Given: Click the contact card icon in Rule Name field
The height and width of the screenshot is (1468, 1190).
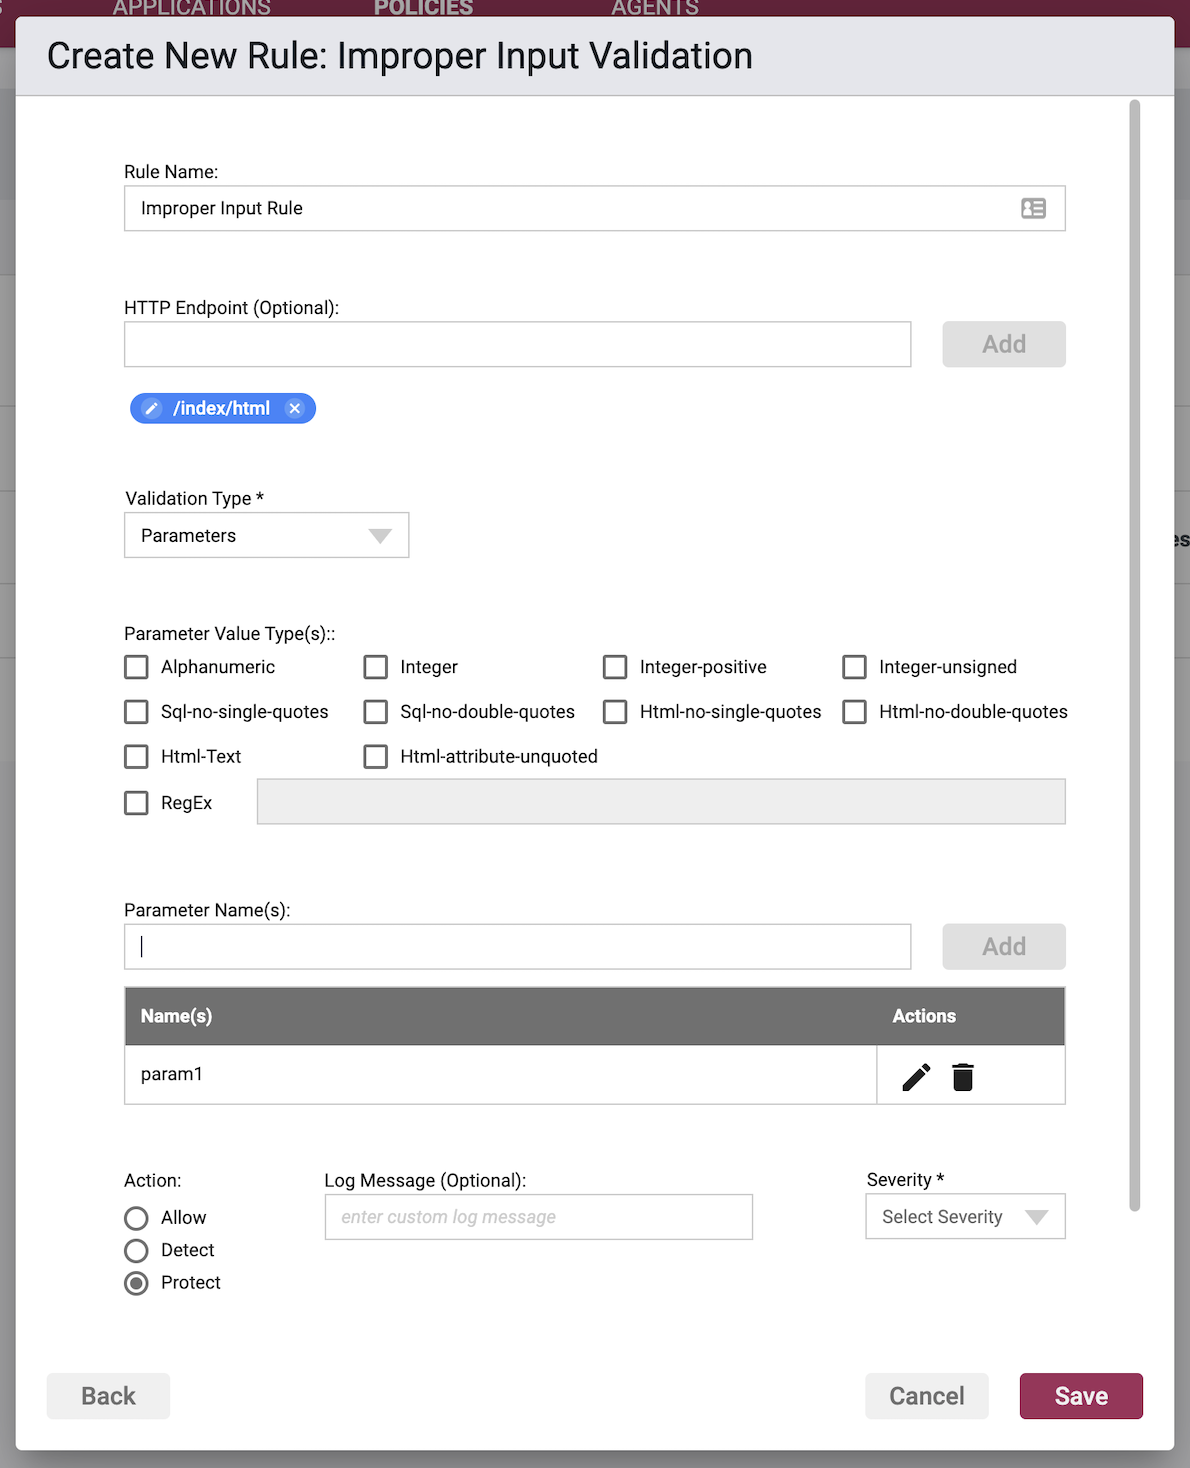Looking at the screenshot, I should coord(1033,208).
